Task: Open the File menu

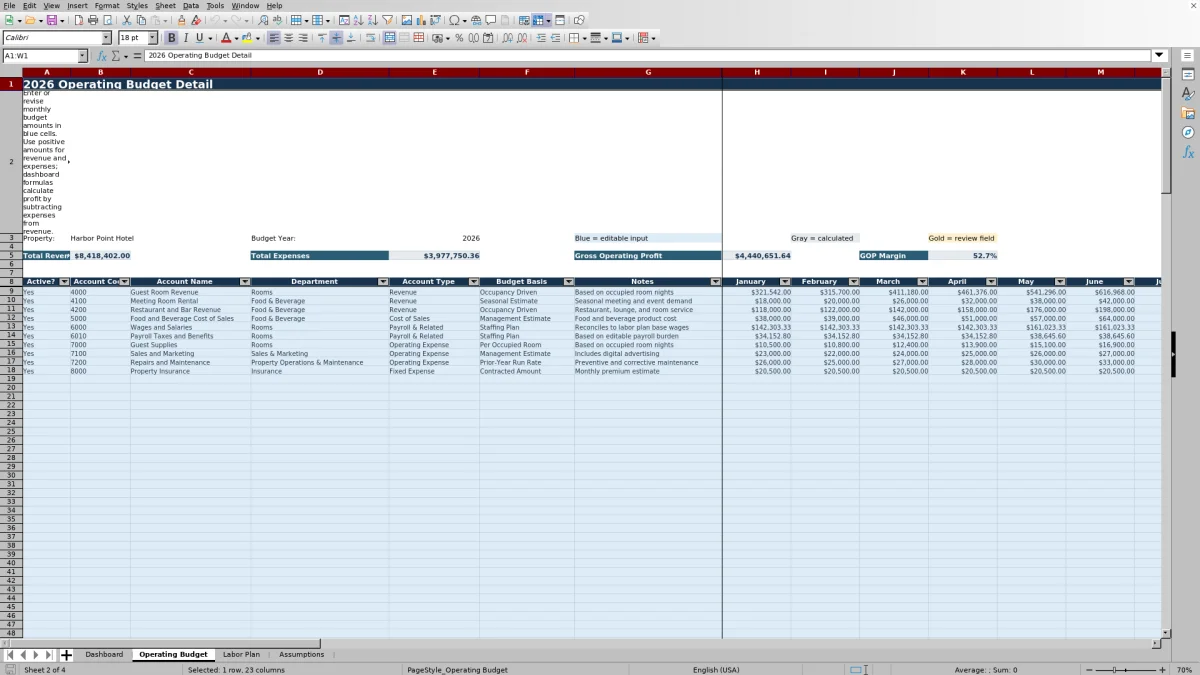Action: [x=9, y=6]
